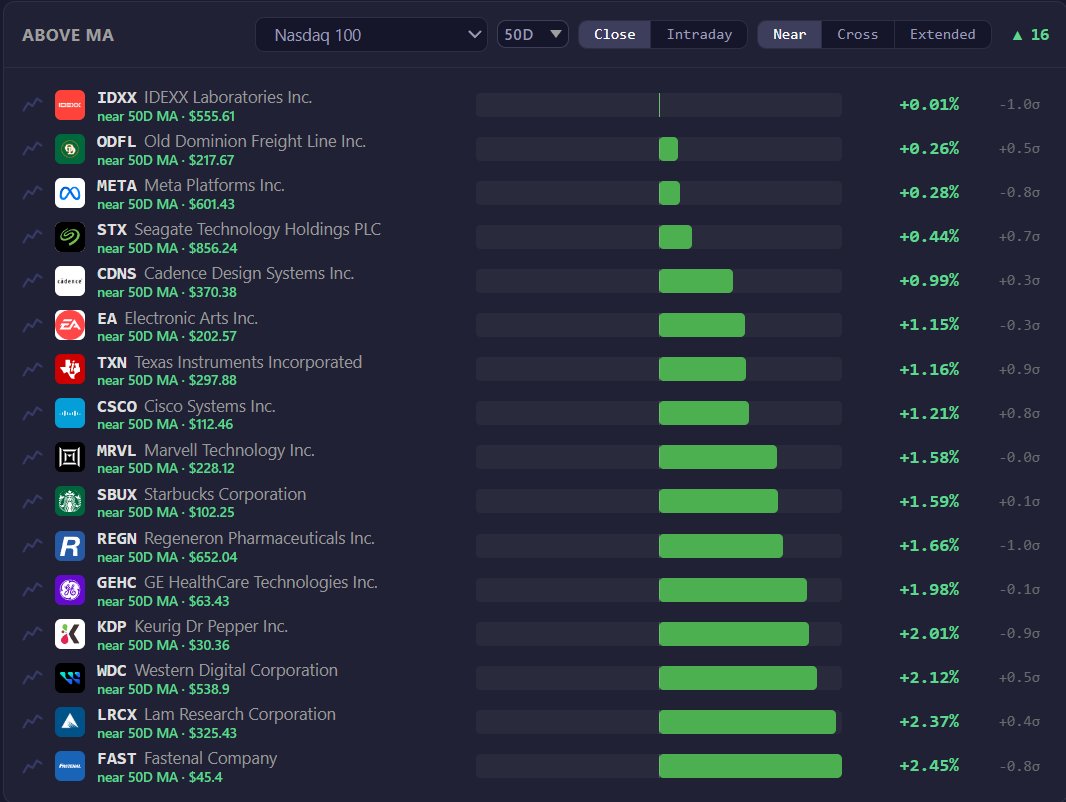Screen dimensions: 1066x802
Task: Click the ABOVE MA panel title
Action: pos(68,35)
